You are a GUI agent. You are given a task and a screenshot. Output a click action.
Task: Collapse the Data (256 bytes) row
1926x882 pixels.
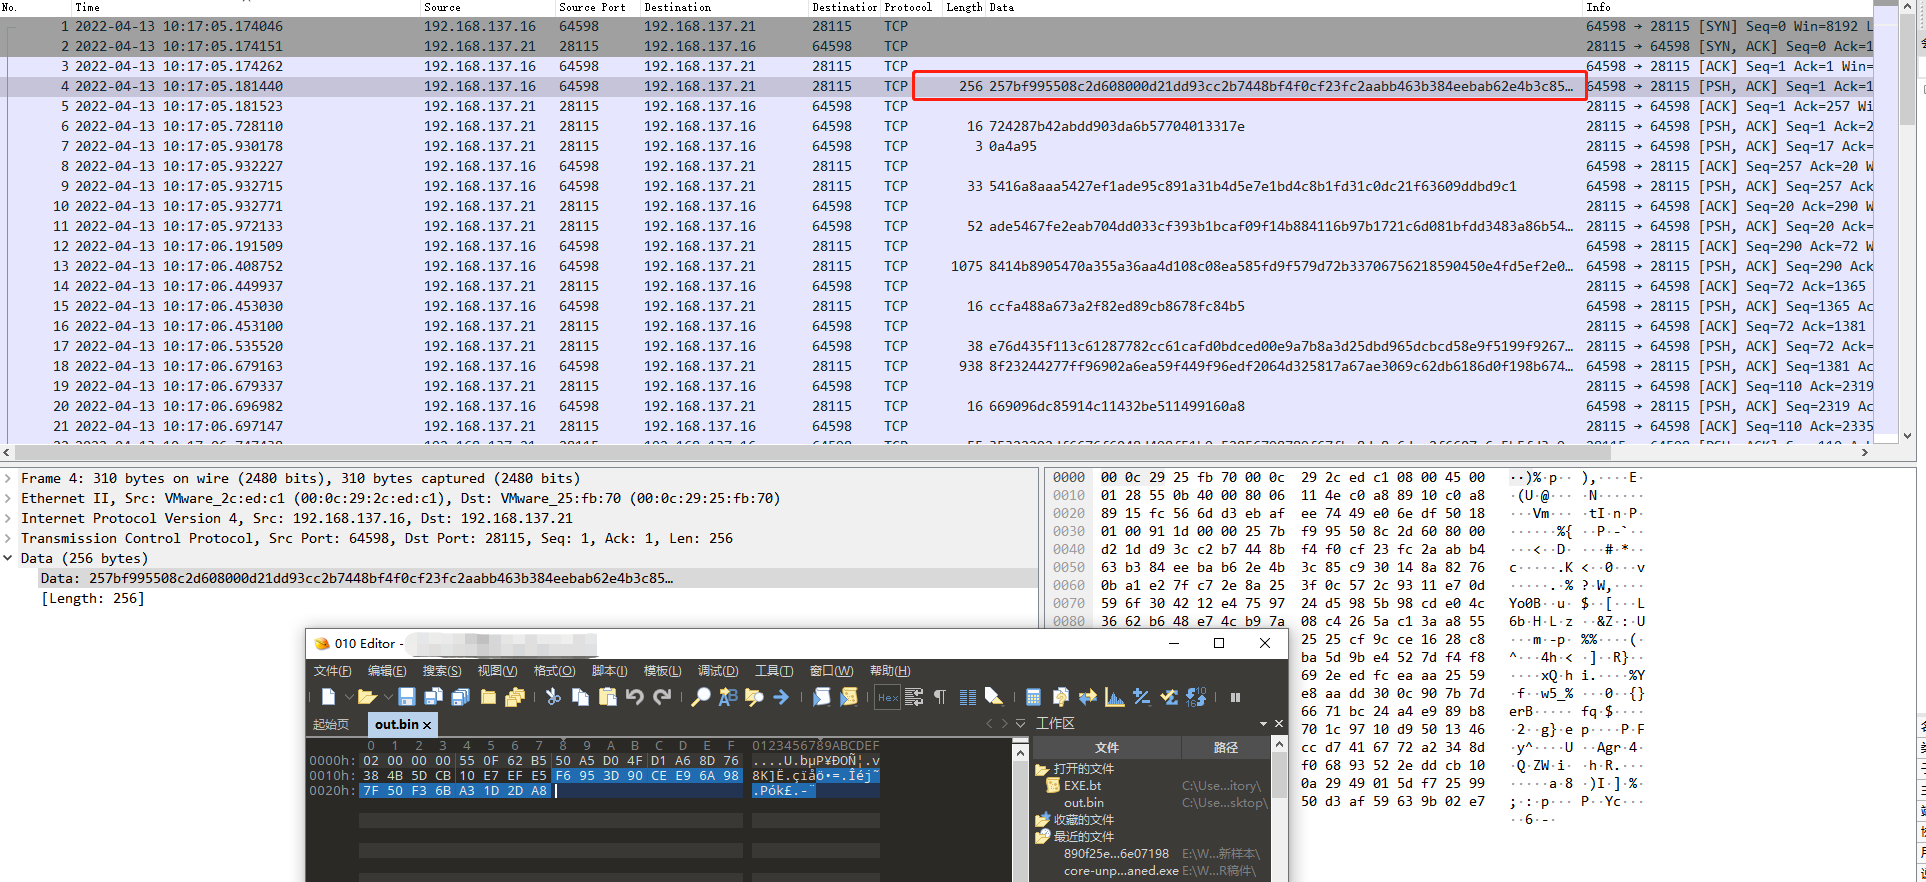click(8, 559)
